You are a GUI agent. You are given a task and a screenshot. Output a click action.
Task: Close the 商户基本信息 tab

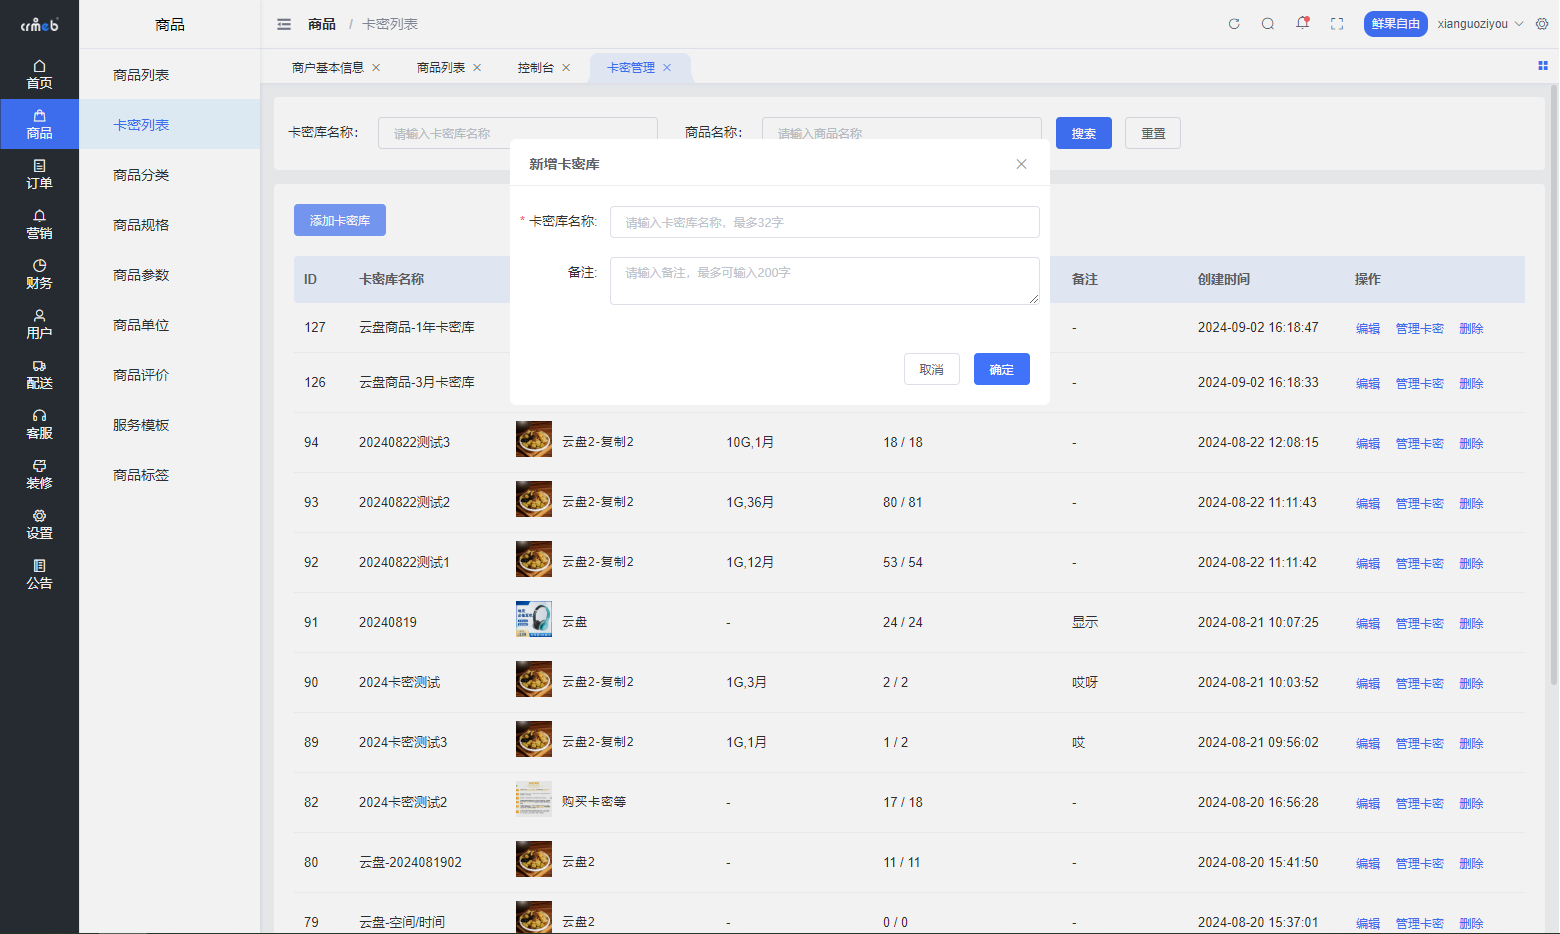(x=376, y=67)
